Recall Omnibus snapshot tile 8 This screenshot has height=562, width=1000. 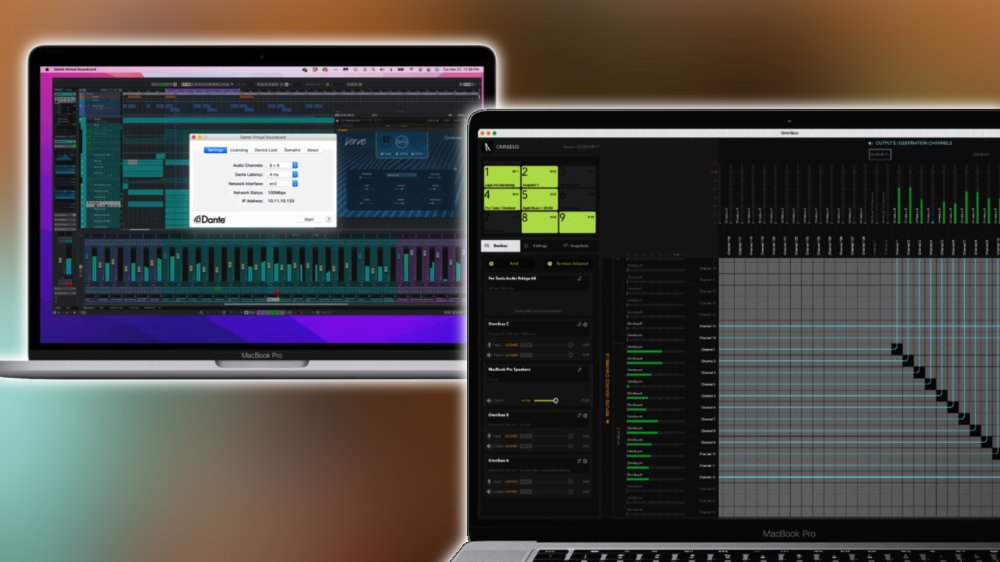[x=540, y=223]
